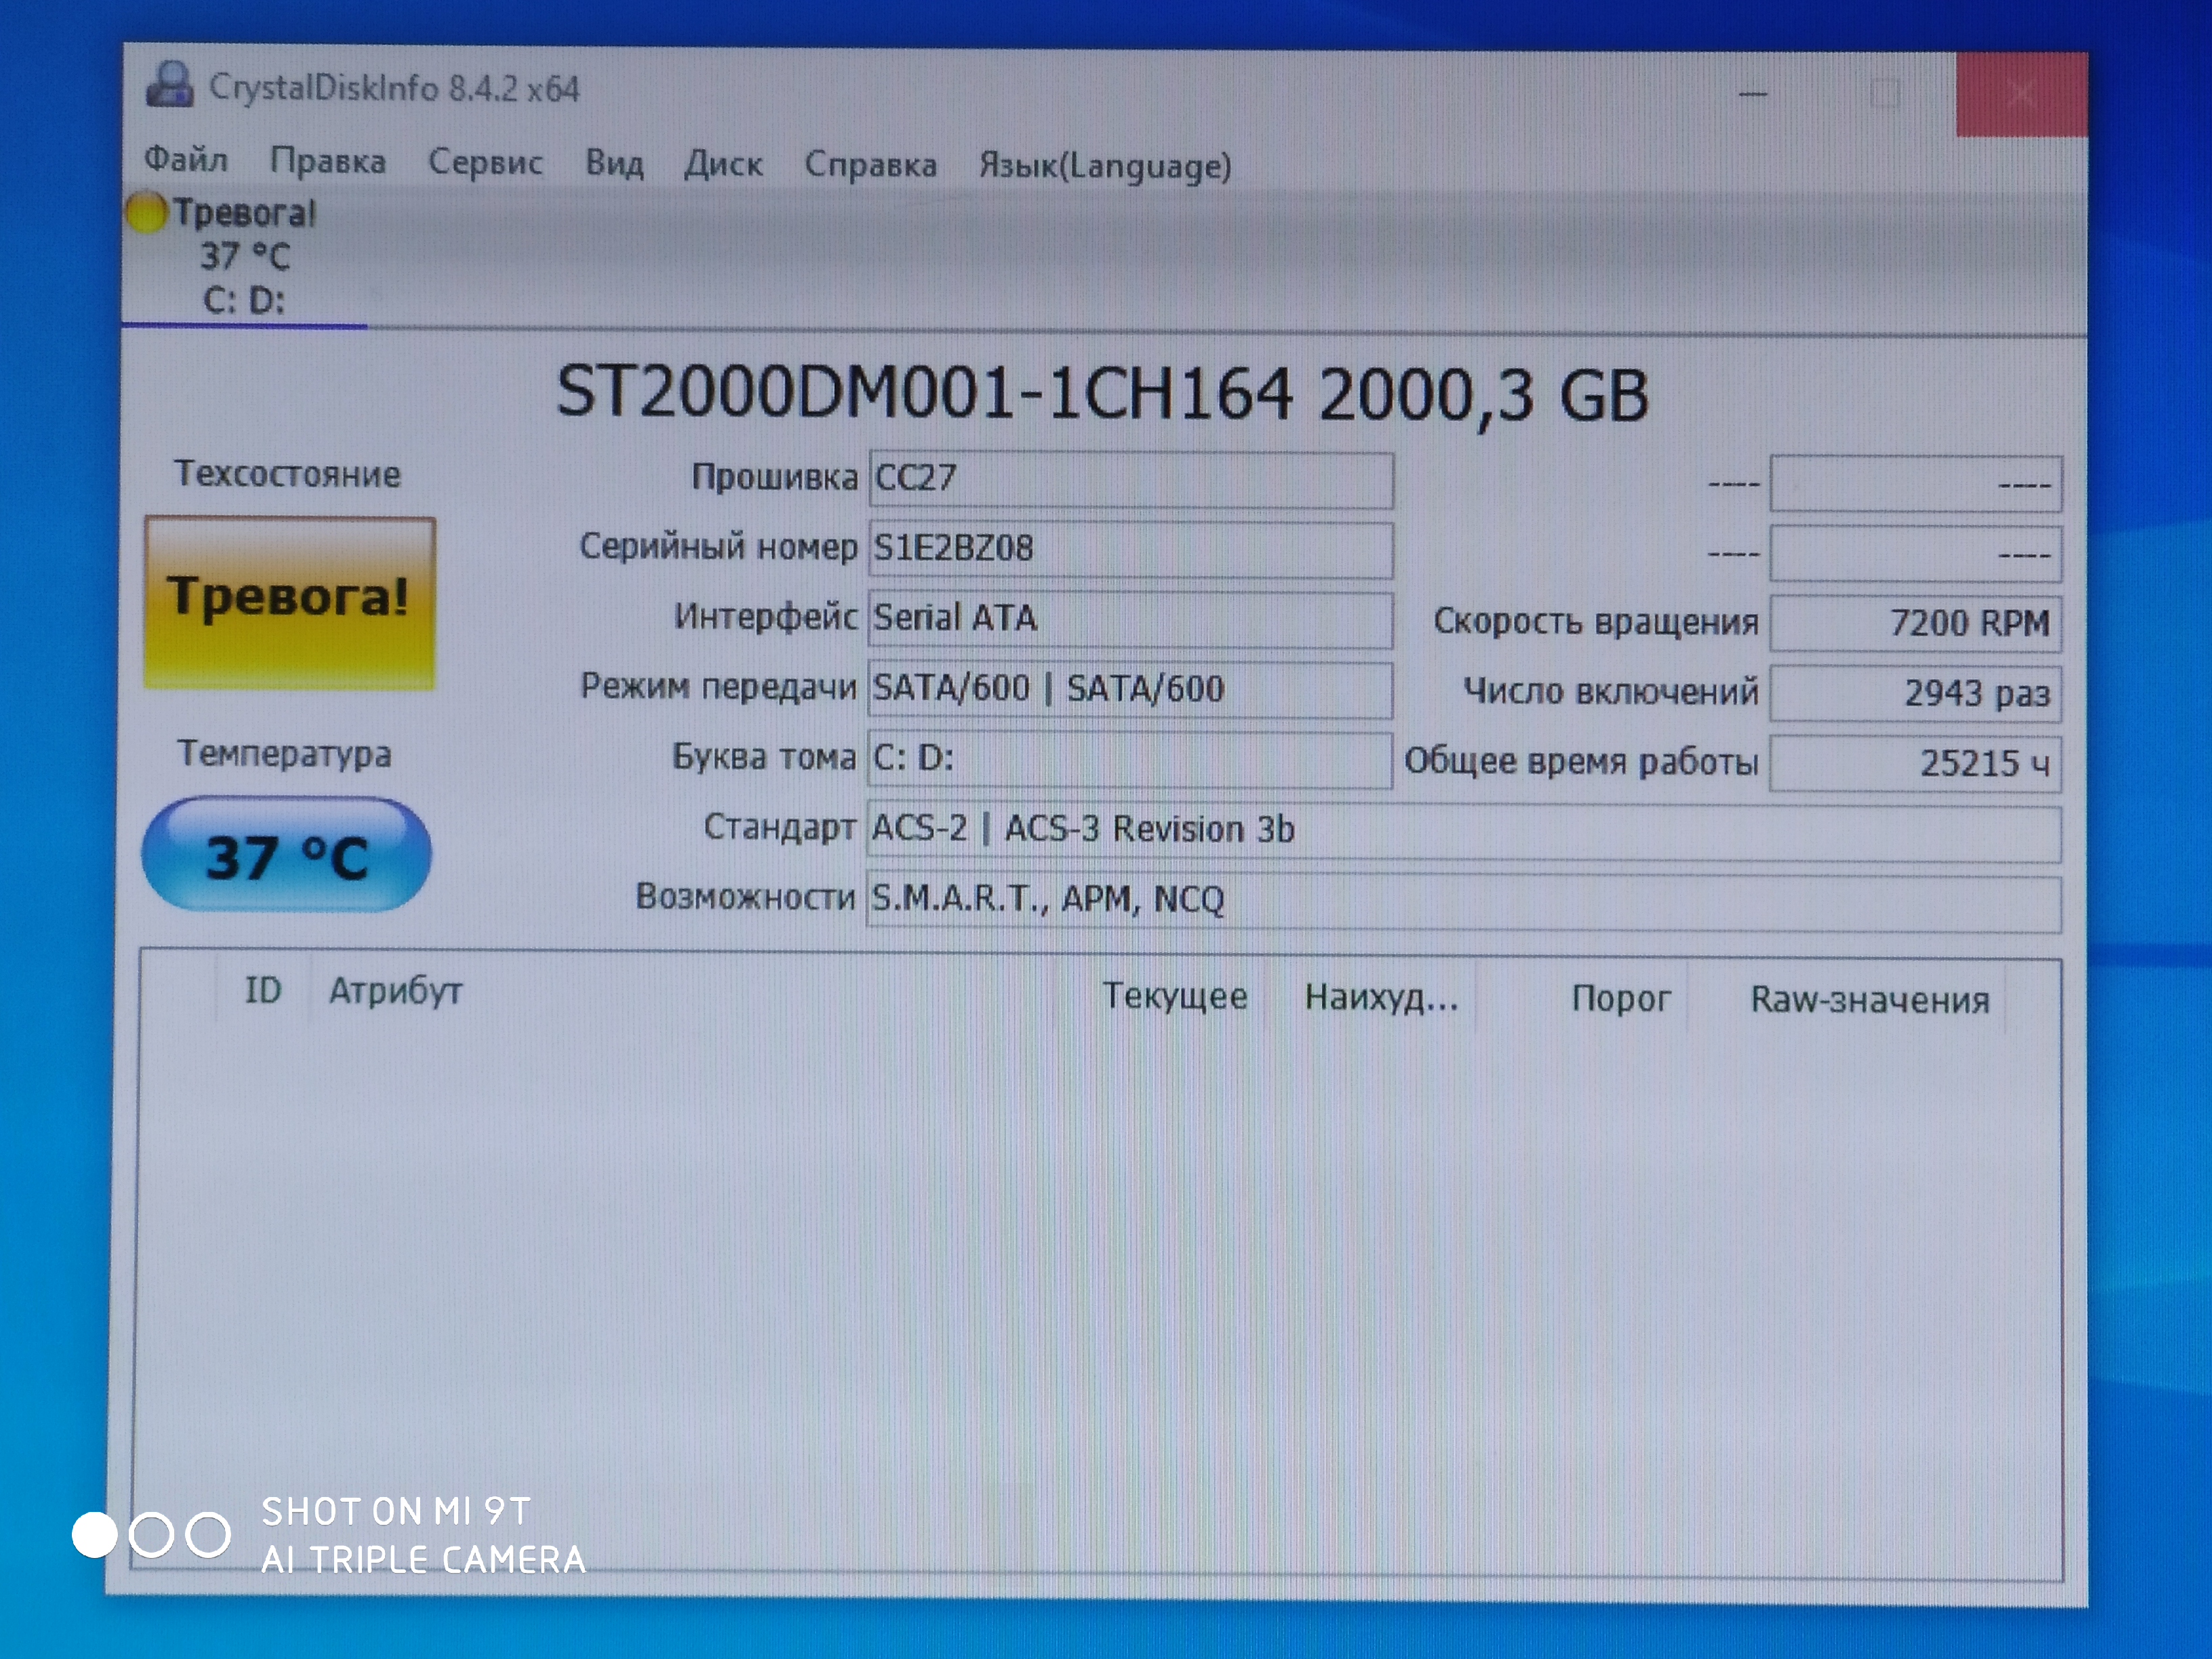Click the power on hours value 25215 ч

pyautogui.click(x=1916, y=763)
